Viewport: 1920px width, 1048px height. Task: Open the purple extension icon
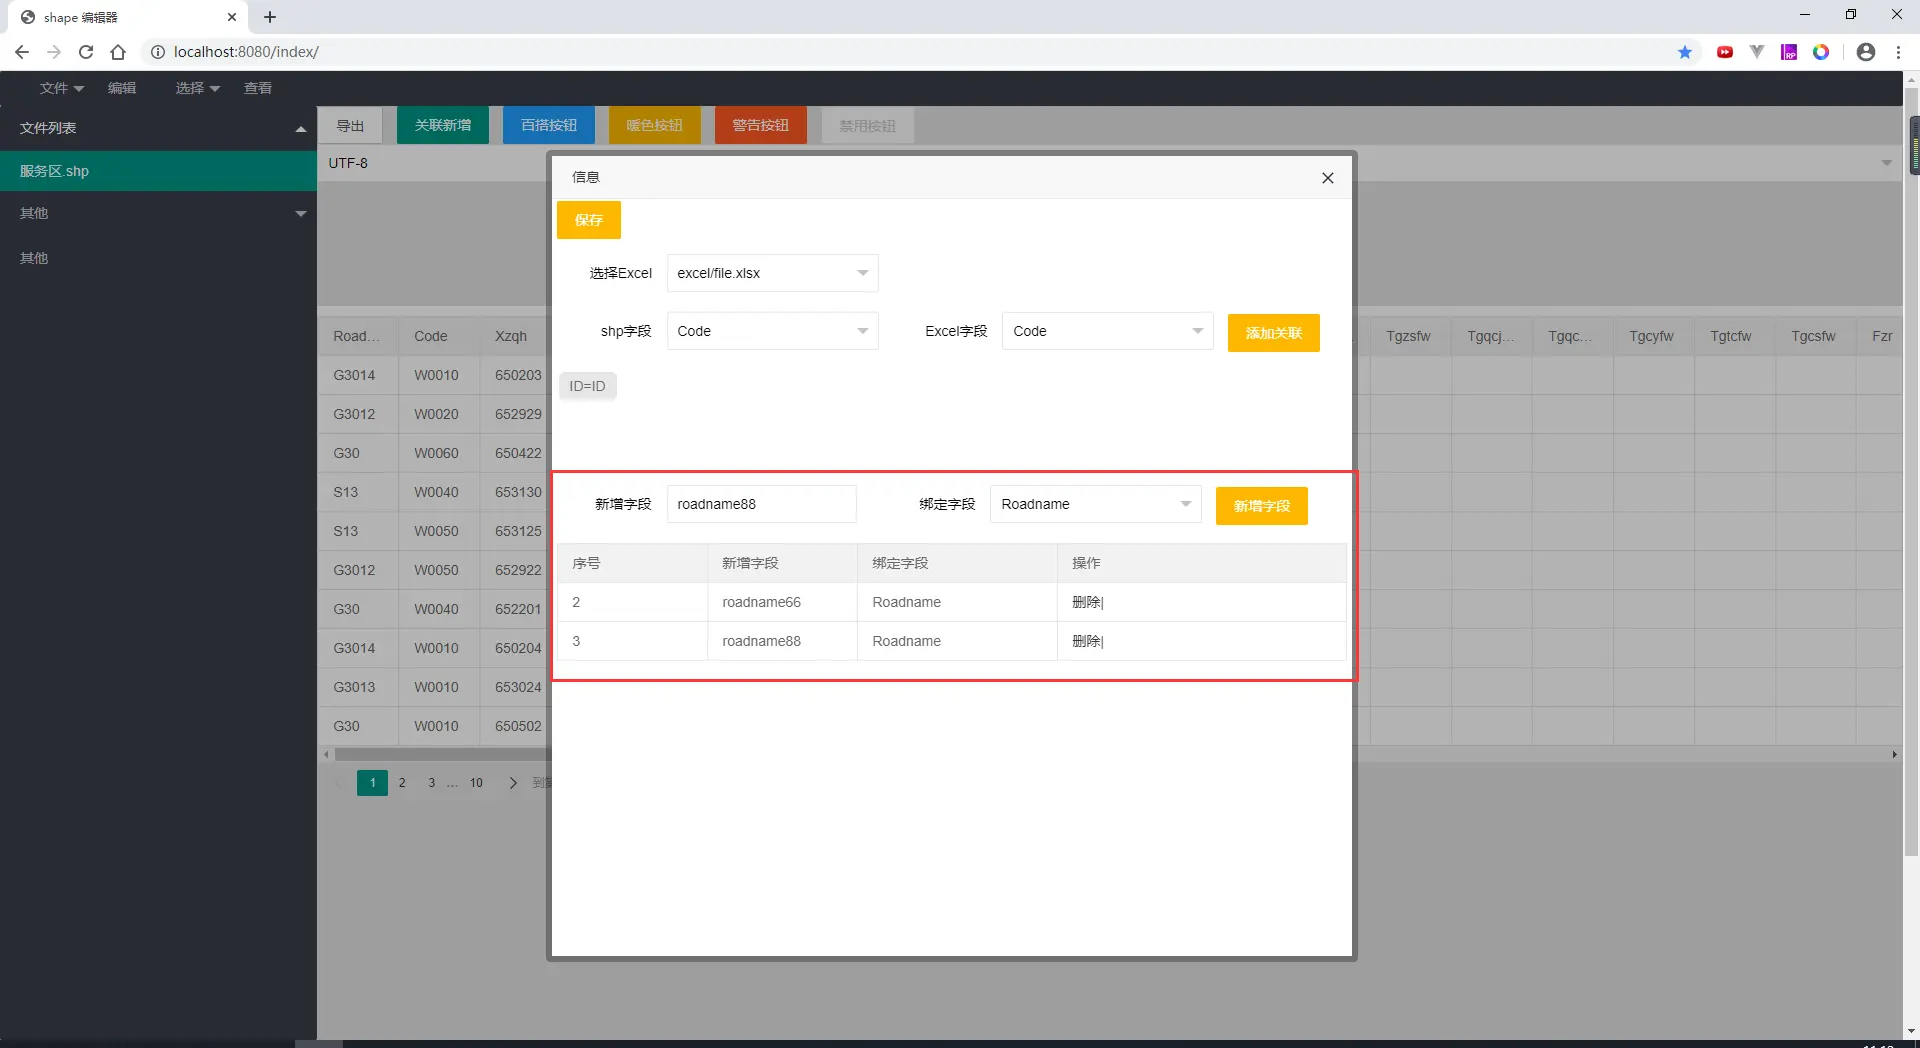[x=1789, y=52]
